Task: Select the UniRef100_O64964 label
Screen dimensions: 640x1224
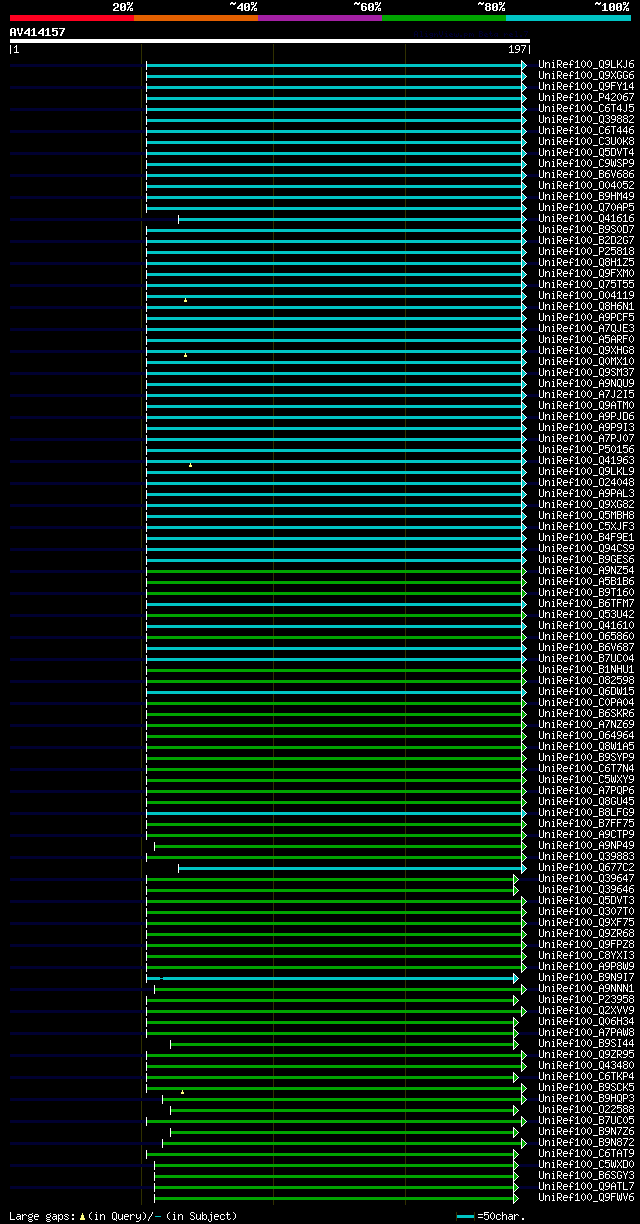Action: point(586,735)
